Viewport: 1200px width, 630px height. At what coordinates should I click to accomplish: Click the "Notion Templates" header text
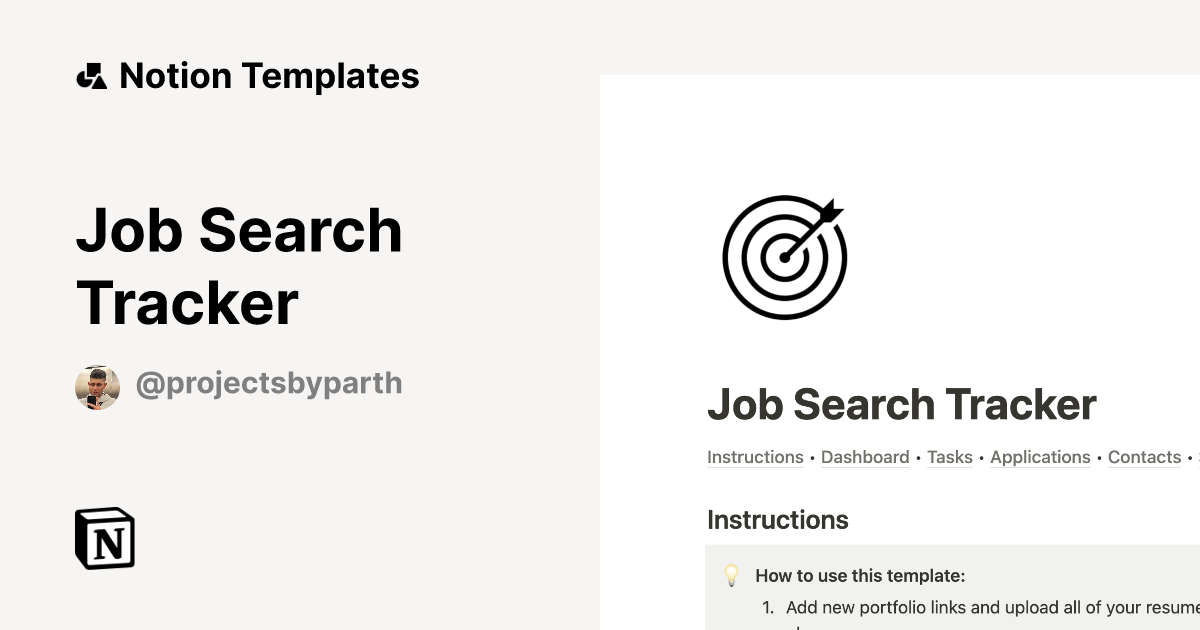(269, 76)
